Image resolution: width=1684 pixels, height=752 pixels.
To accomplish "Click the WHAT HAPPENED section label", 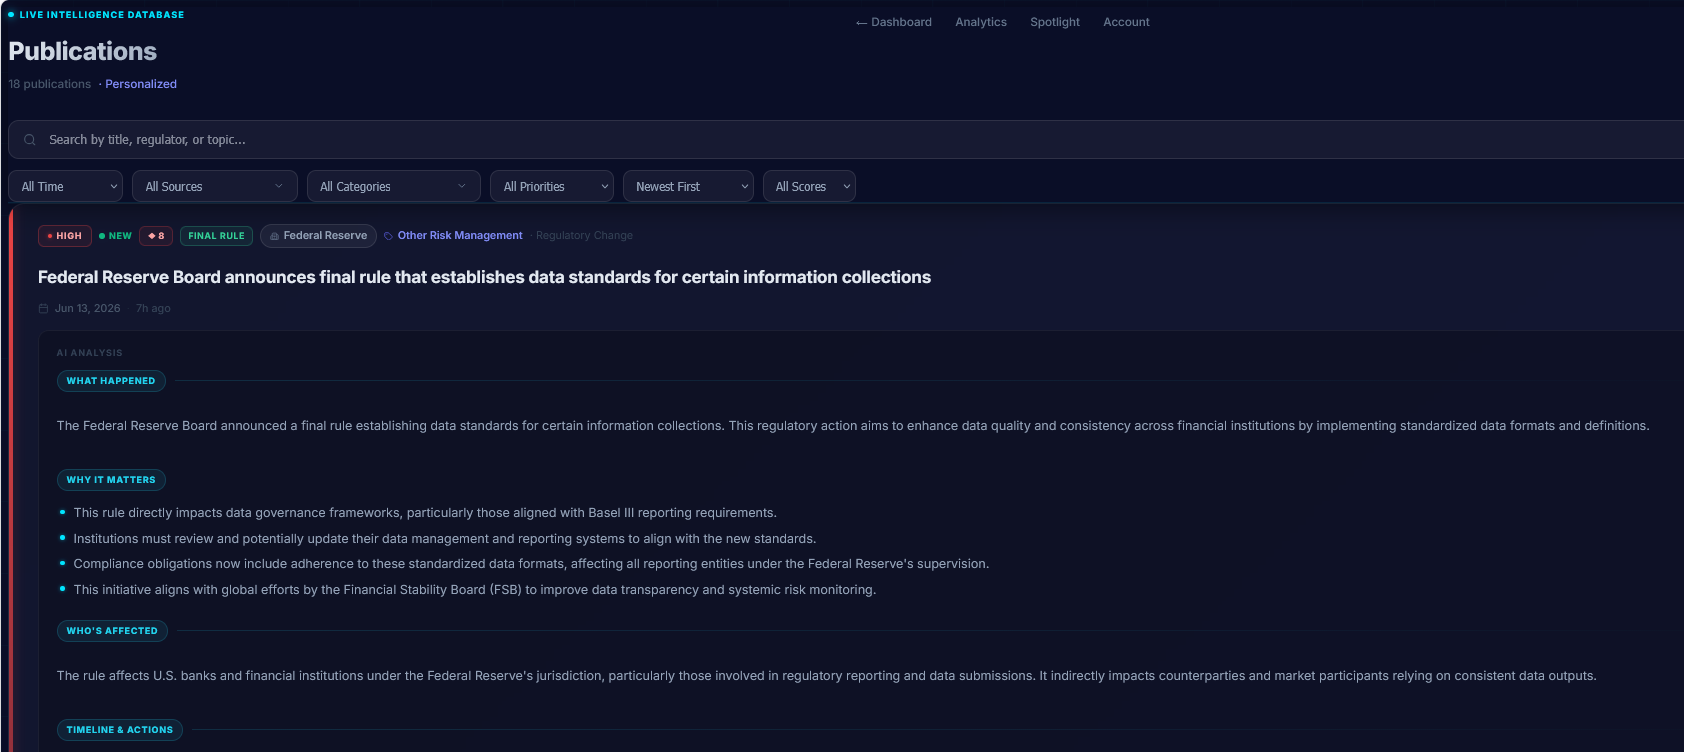I will [111, 381].
